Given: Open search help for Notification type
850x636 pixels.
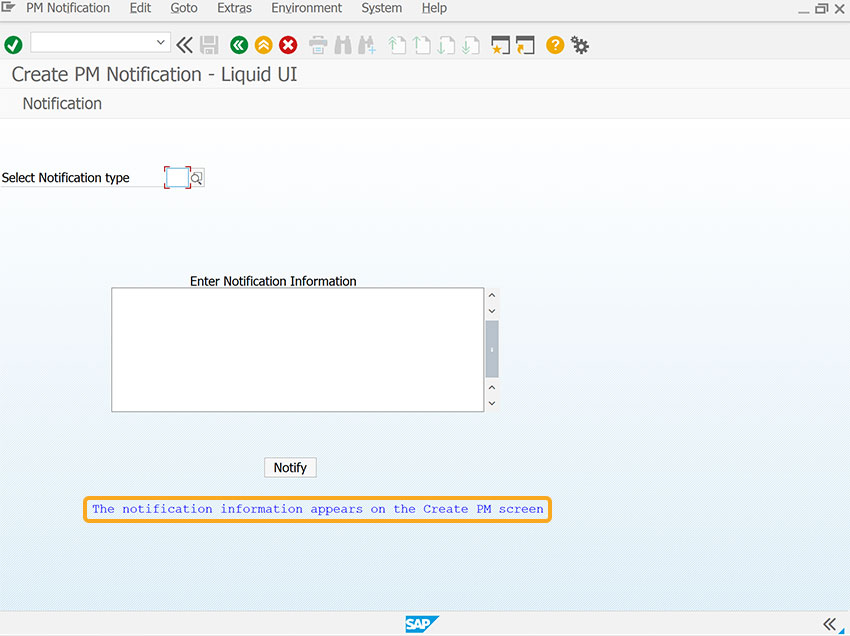Looking at the screenshot, I should tap(197, 178).
